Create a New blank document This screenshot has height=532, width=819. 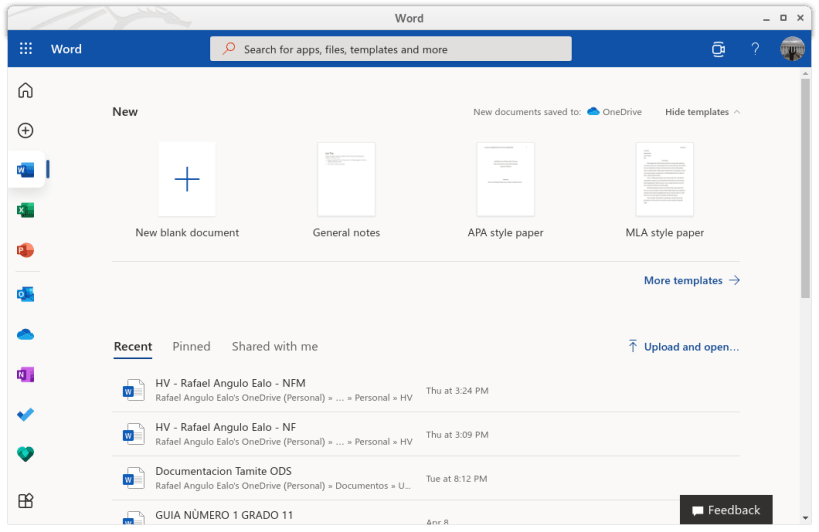(187, 179)
